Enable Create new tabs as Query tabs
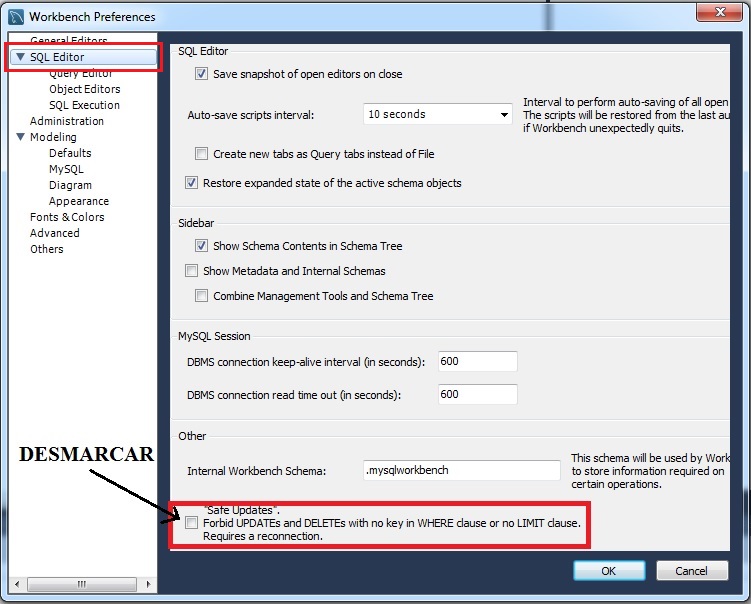The height and width of the screenshot is (604, 751). click(x=202, y=154)
